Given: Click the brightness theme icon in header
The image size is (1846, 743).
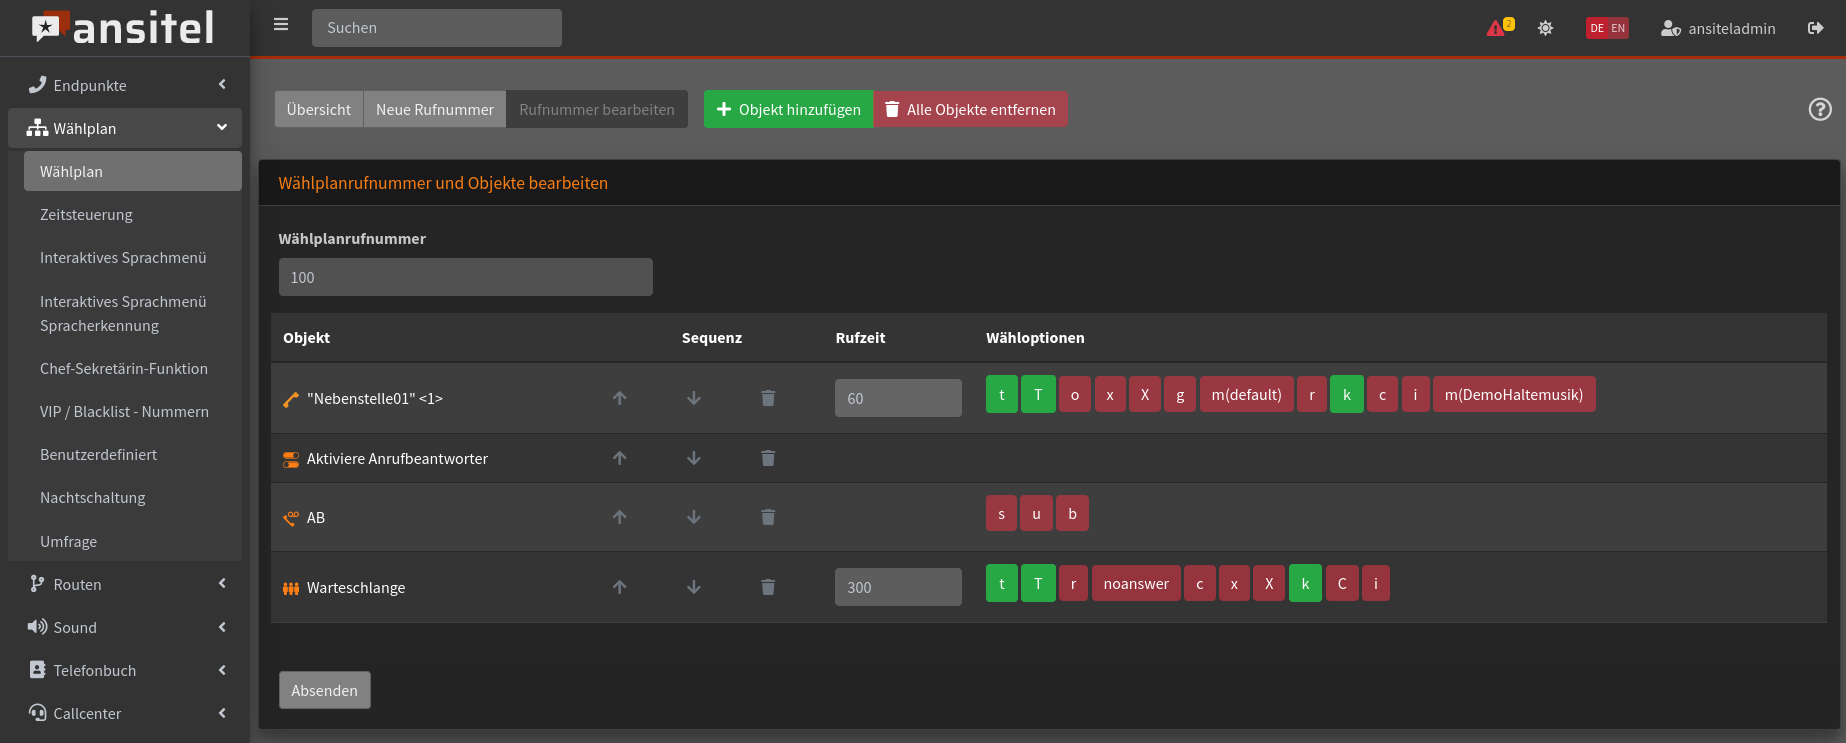Looking at the screenshot, I should tap(1545, 28).
